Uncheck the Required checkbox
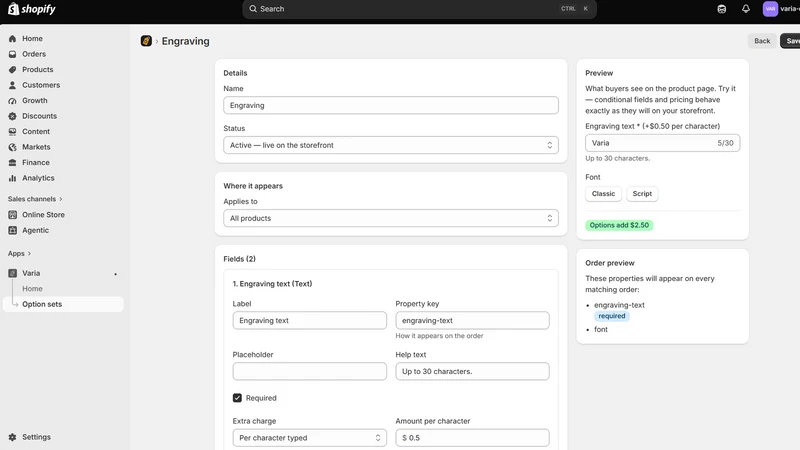 237,398
